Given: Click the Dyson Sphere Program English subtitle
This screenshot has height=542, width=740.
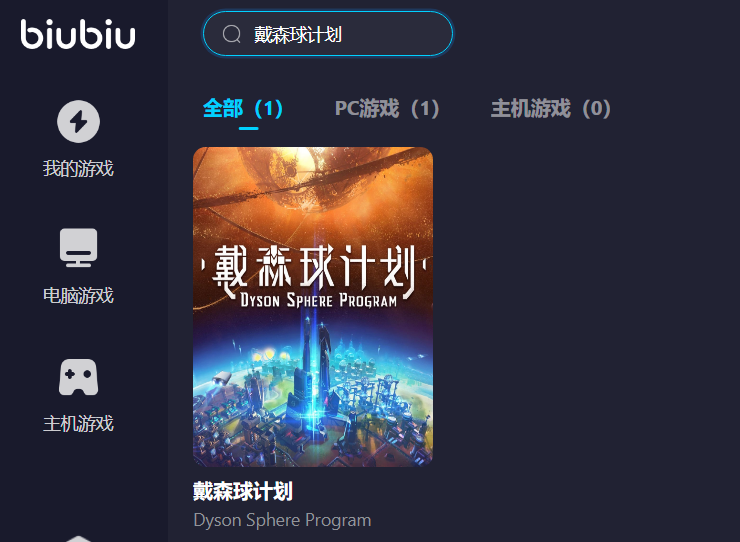Looking at the screenshot, I should [282, 520].
